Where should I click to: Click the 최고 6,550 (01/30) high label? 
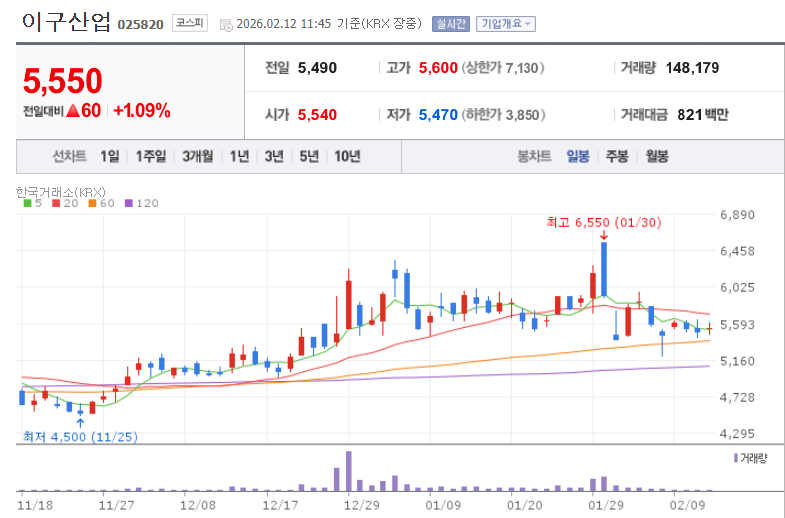[x=604, y=222]
